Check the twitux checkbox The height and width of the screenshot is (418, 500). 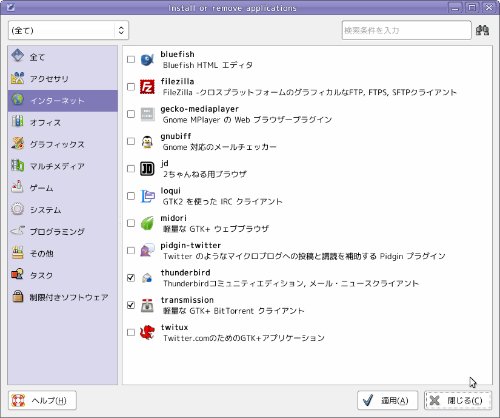coord(131,332)
